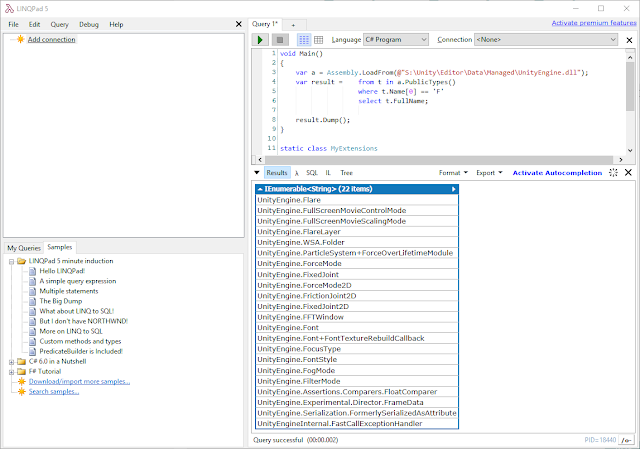Viewport: 640px width, 449px height.
Task: Select the SQL tab
Action: [x=312, y=173]
